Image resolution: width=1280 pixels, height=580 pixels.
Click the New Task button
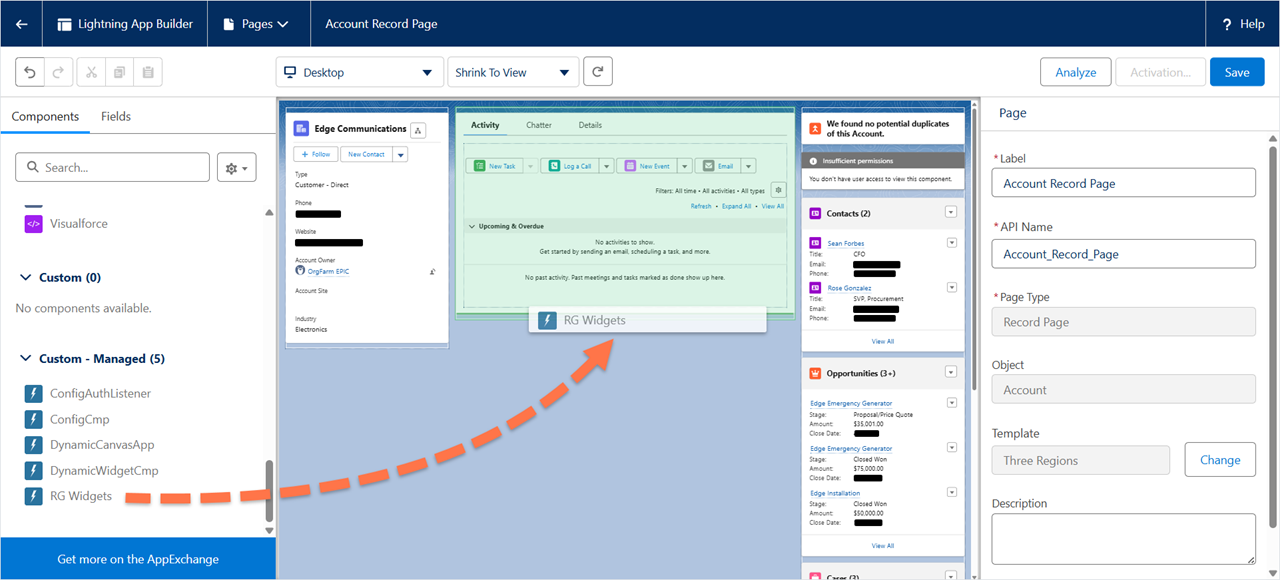click(496, 166)
